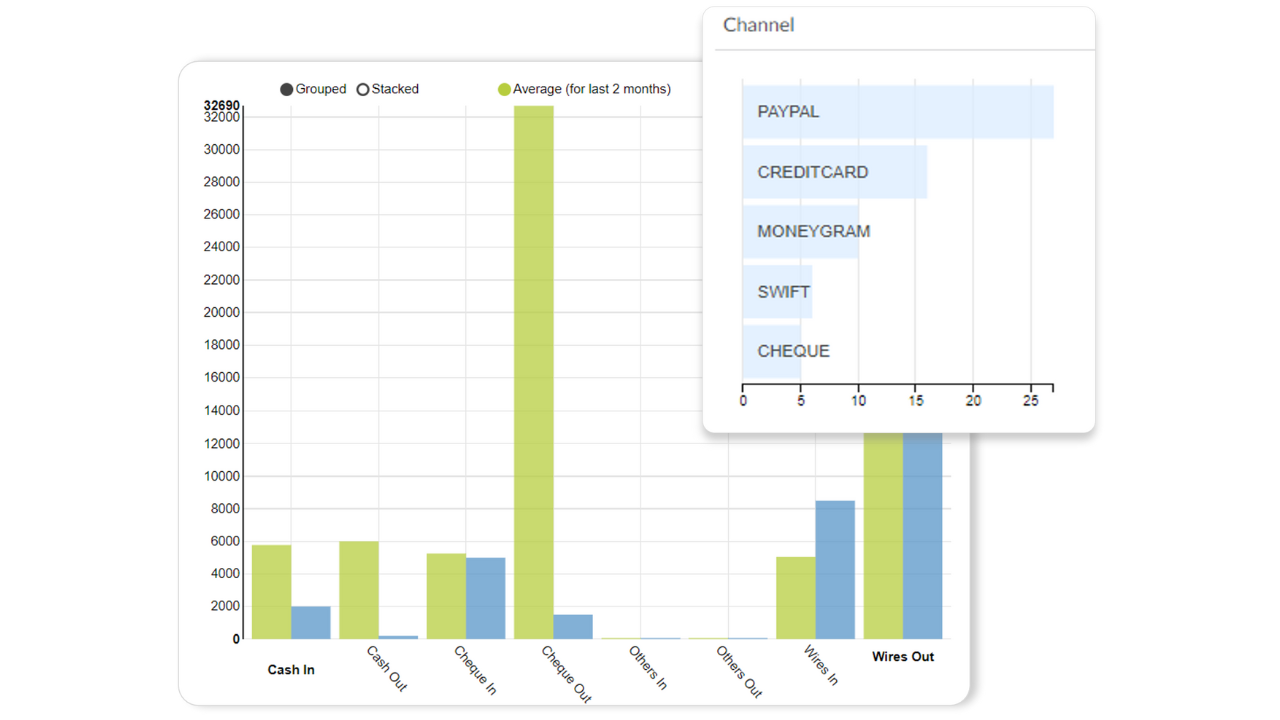Click the CREDITCARD channel bar

(x=835, y=172)
